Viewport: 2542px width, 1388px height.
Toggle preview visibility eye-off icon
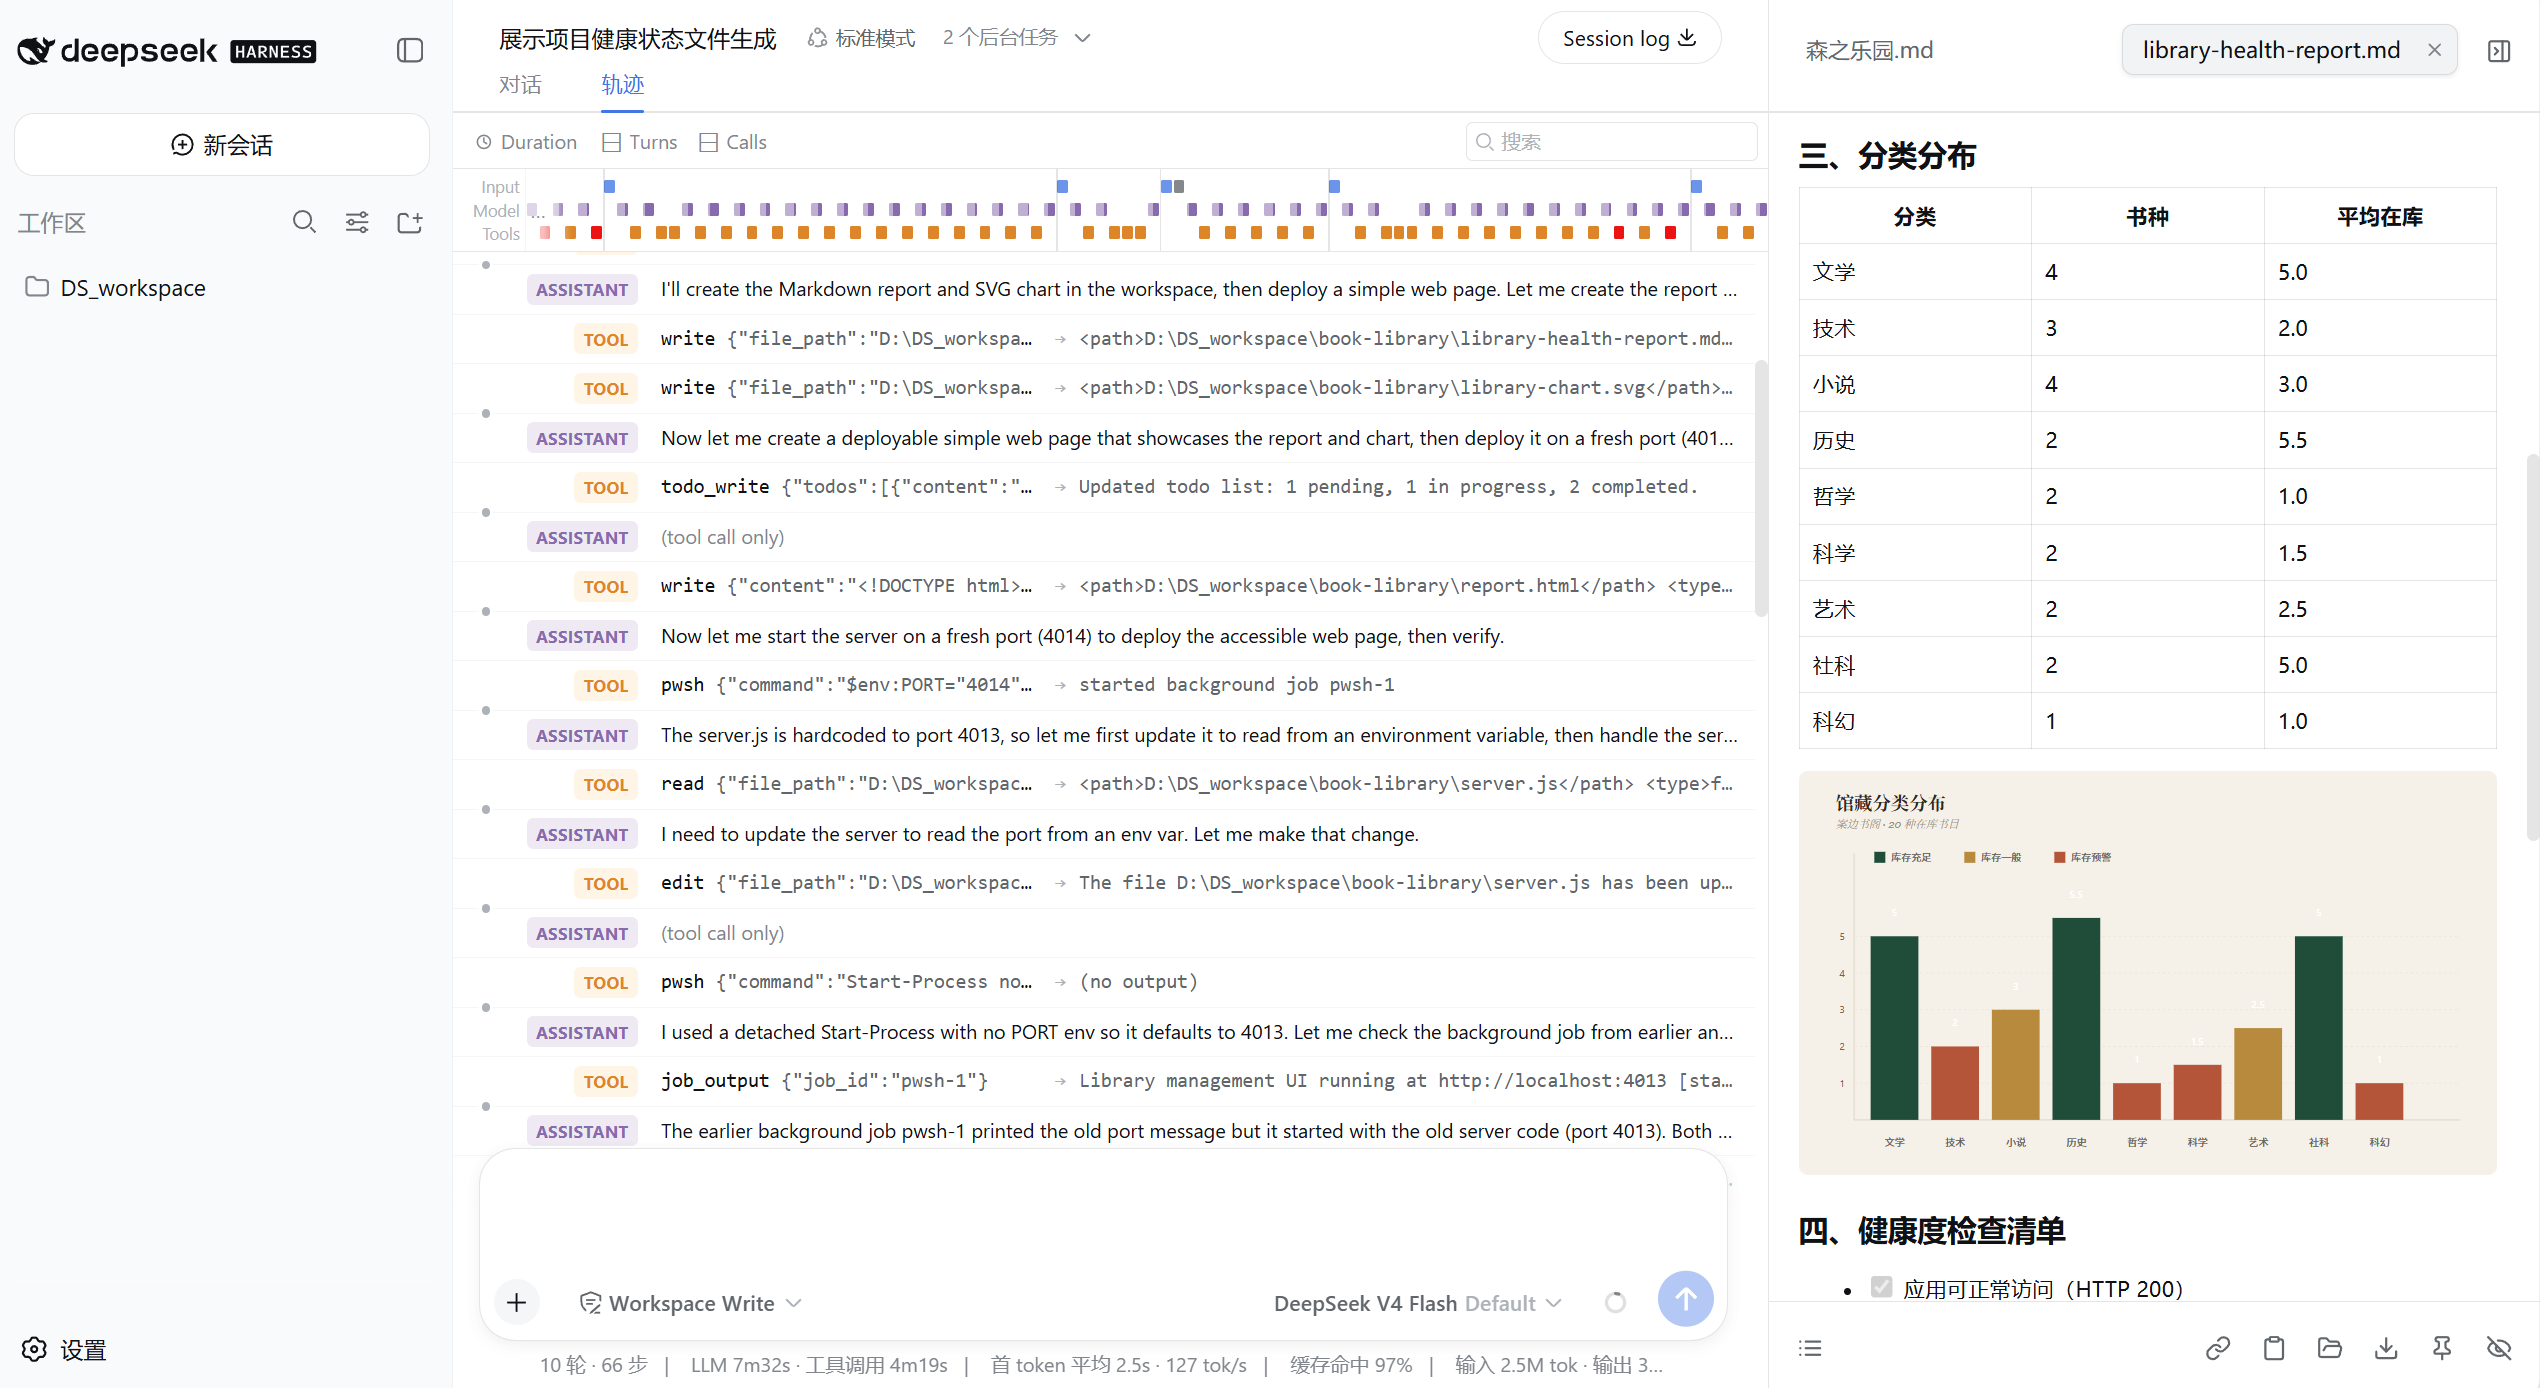pyautogui.click(x=2498, y=1348)
